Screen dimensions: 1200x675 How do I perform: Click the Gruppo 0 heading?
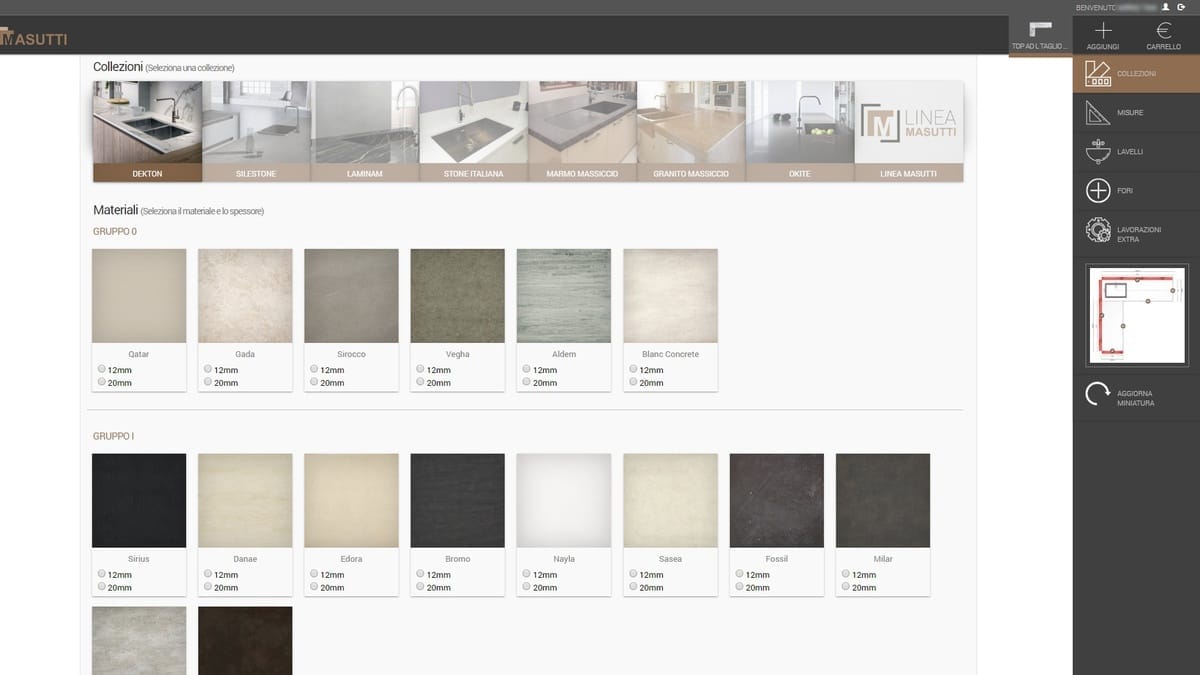point(115,231)
